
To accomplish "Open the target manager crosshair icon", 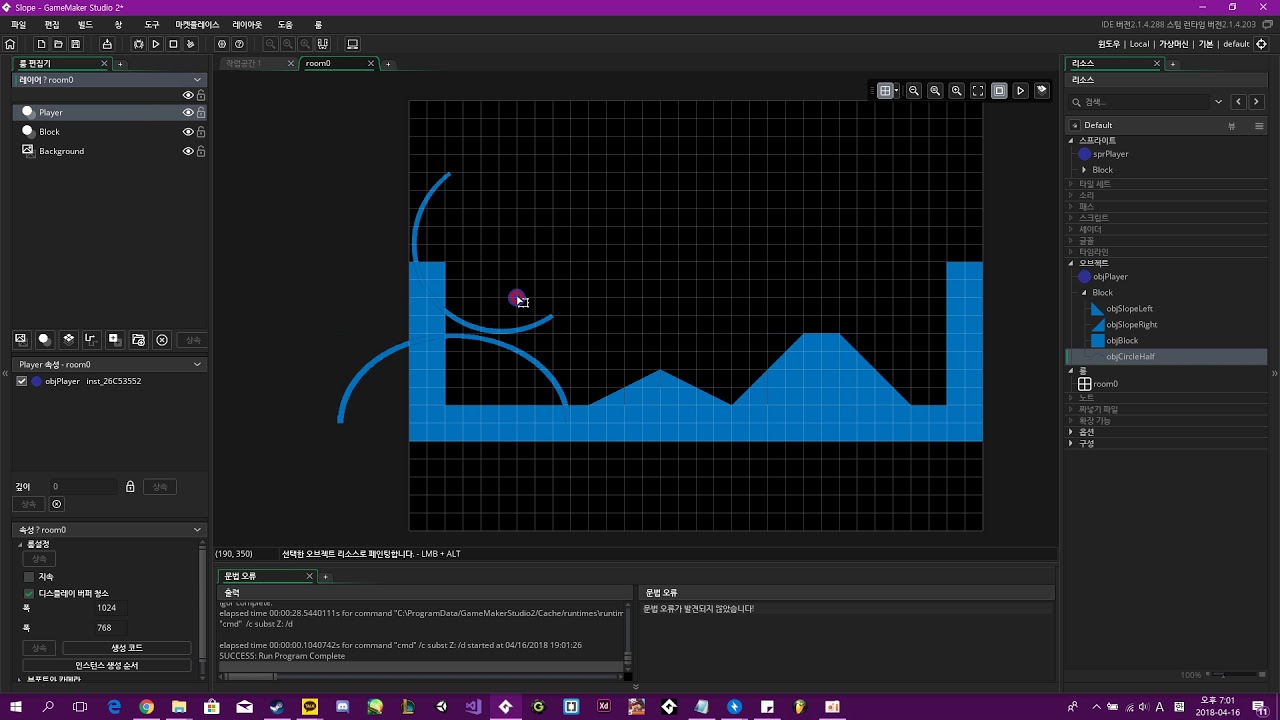I will pyautogui.click(x=1261, y=44).
